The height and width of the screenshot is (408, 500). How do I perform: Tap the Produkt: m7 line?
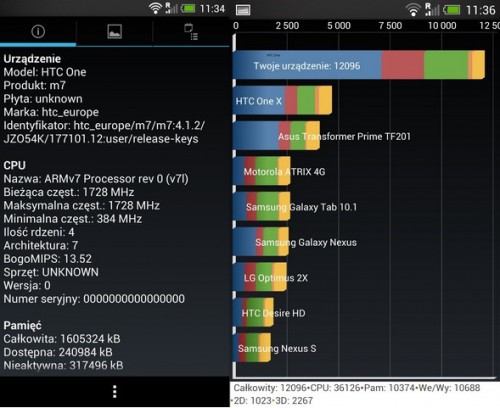[x=34, y=85]
